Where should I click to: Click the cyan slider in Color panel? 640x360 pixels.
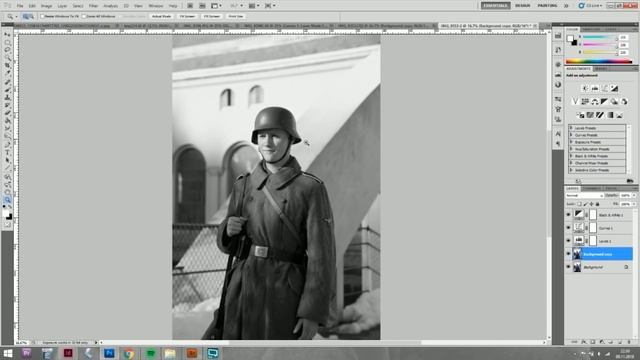(x=600, y=37)
